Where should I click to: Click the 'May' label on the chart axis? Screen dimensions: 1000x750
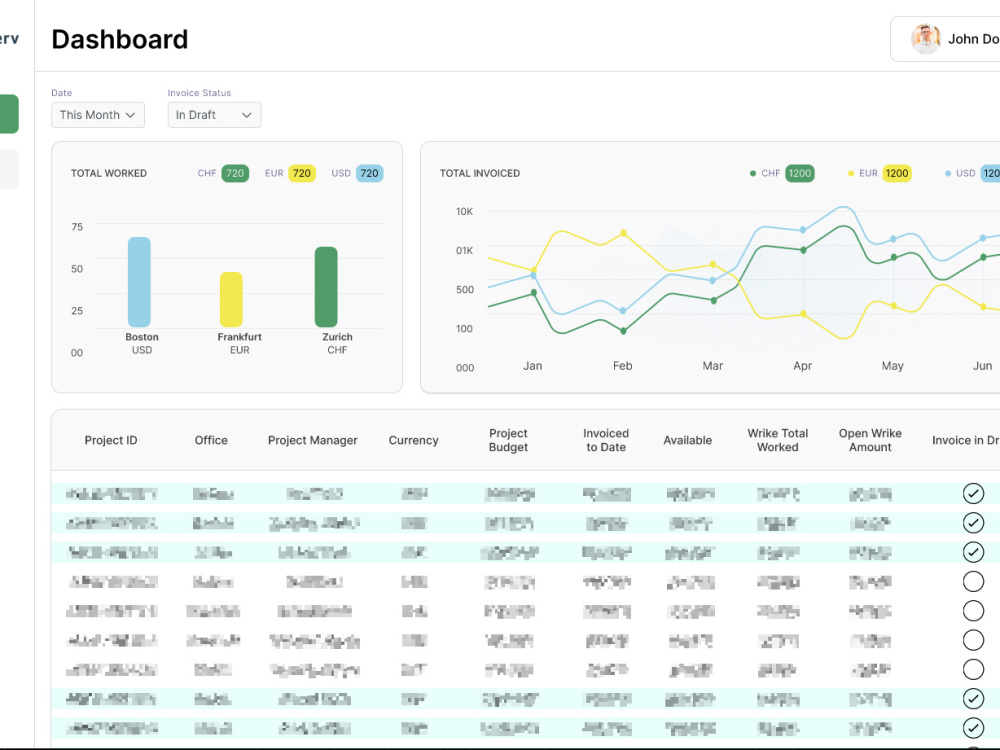pyautogui.click(x=892, y=366)
